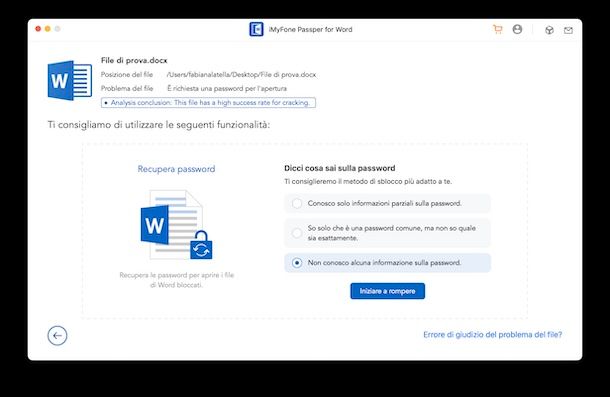Viewport: 610px width, 397px height.
Task: Open the shopping cart icon
Action: pyautogui.click(x=498, y=30)
